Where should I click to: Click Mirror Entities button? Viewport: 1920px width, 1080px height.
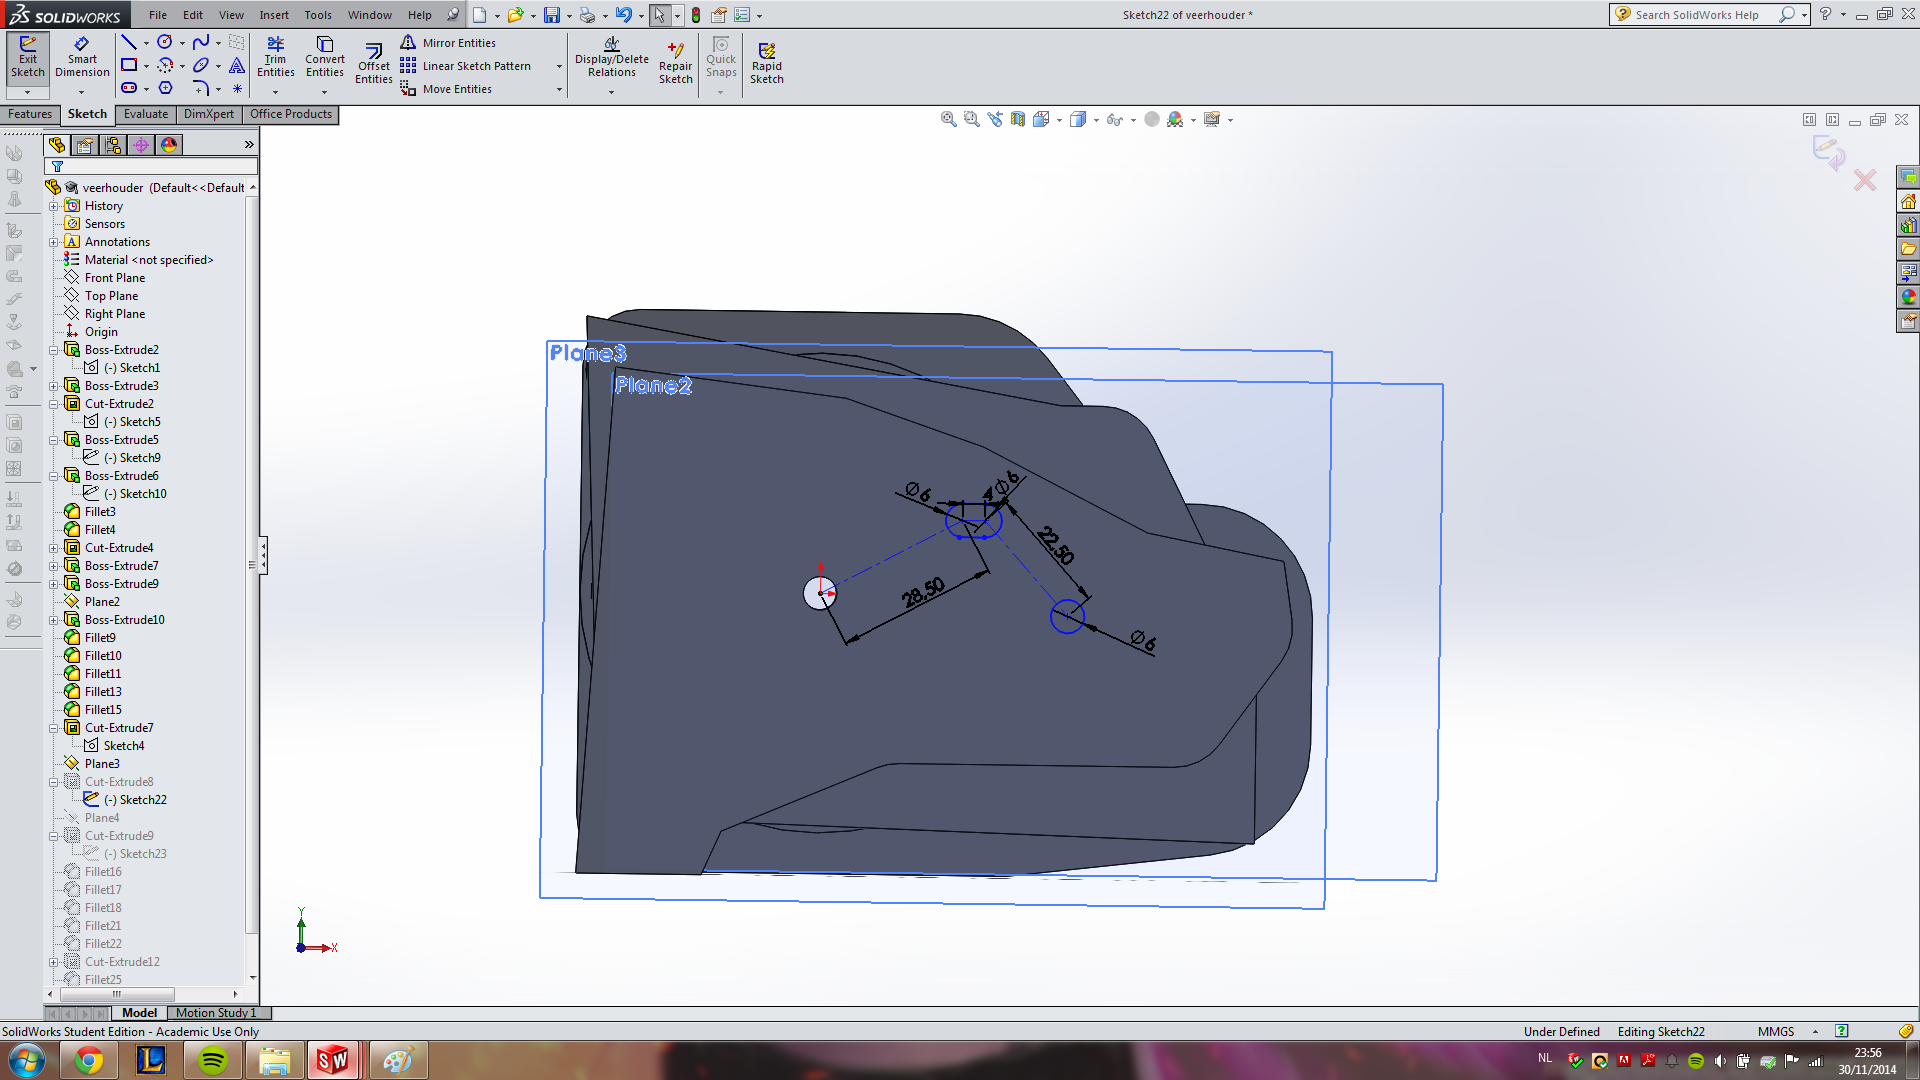(x=448, y=42)
